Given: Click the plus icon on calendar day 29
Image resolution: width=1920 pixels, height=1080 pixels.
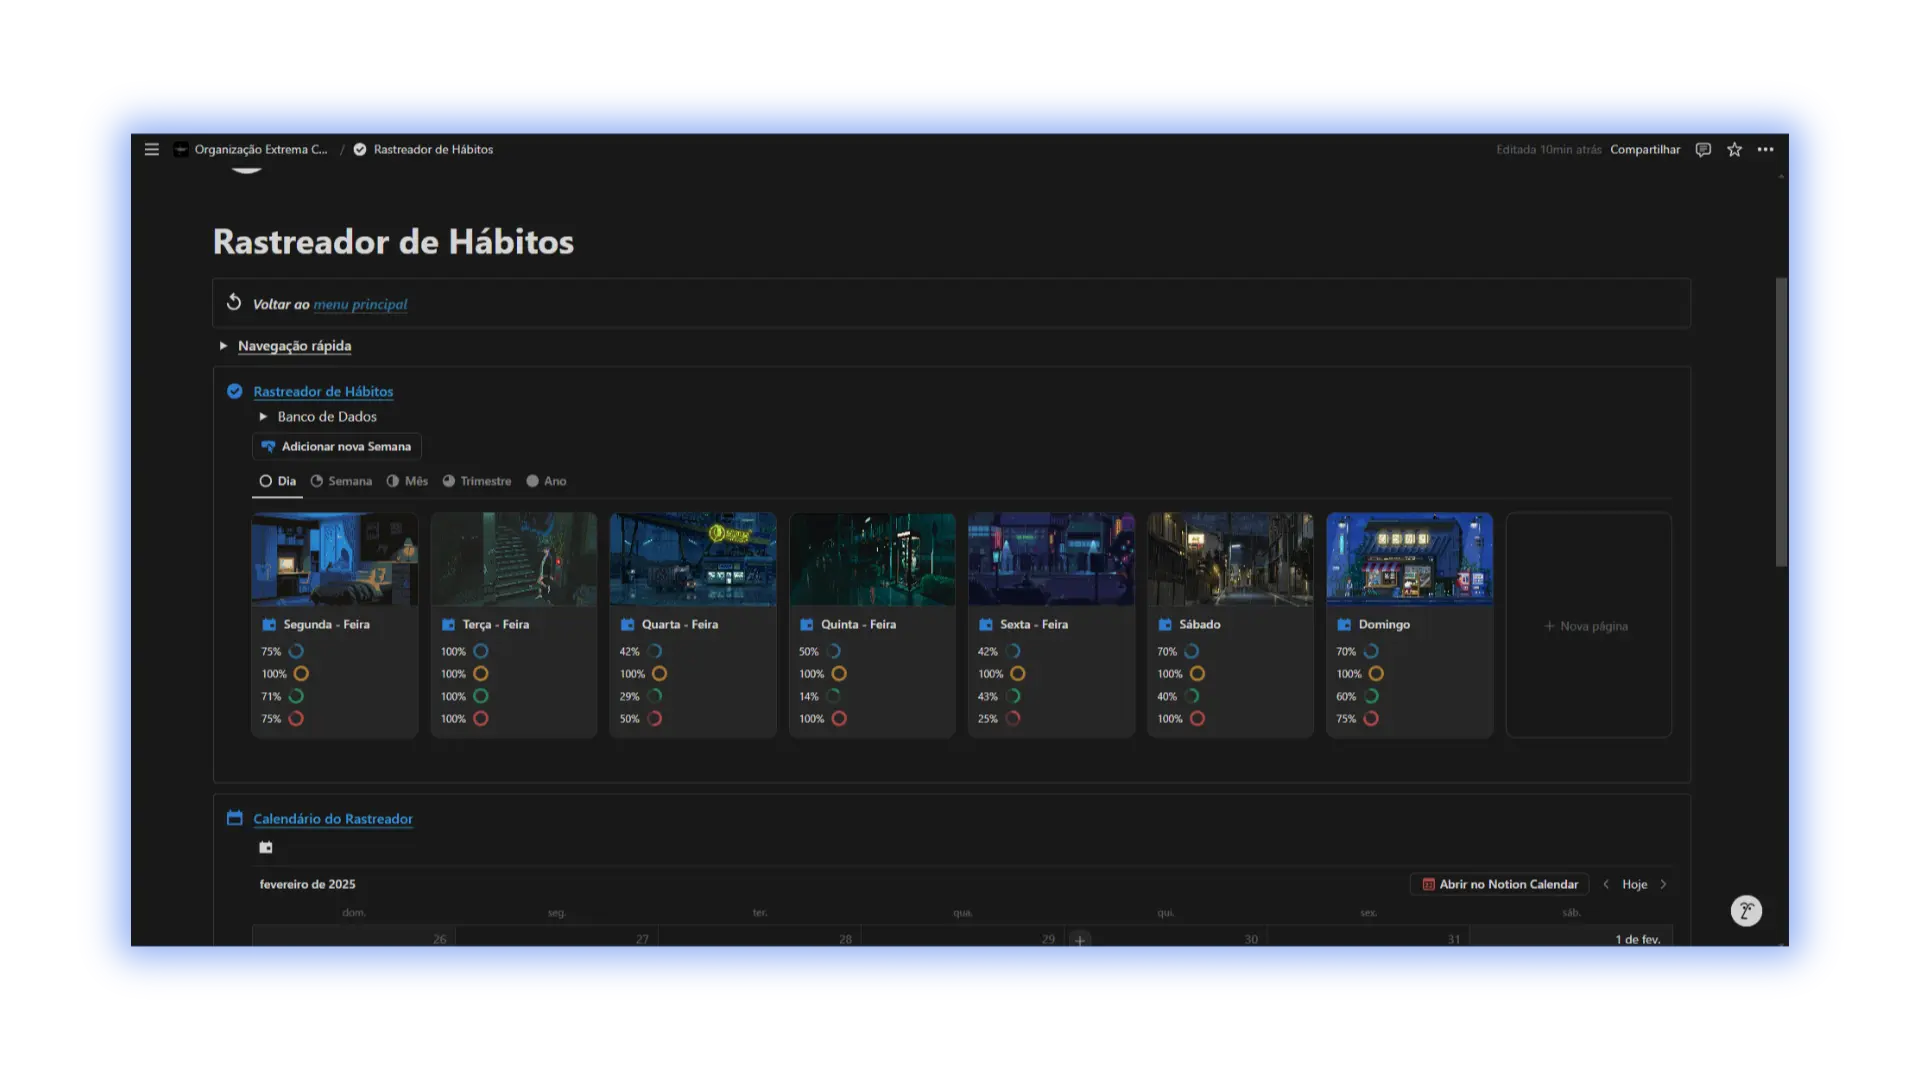Looking at the screenshot, I should tap(1080, 940).
